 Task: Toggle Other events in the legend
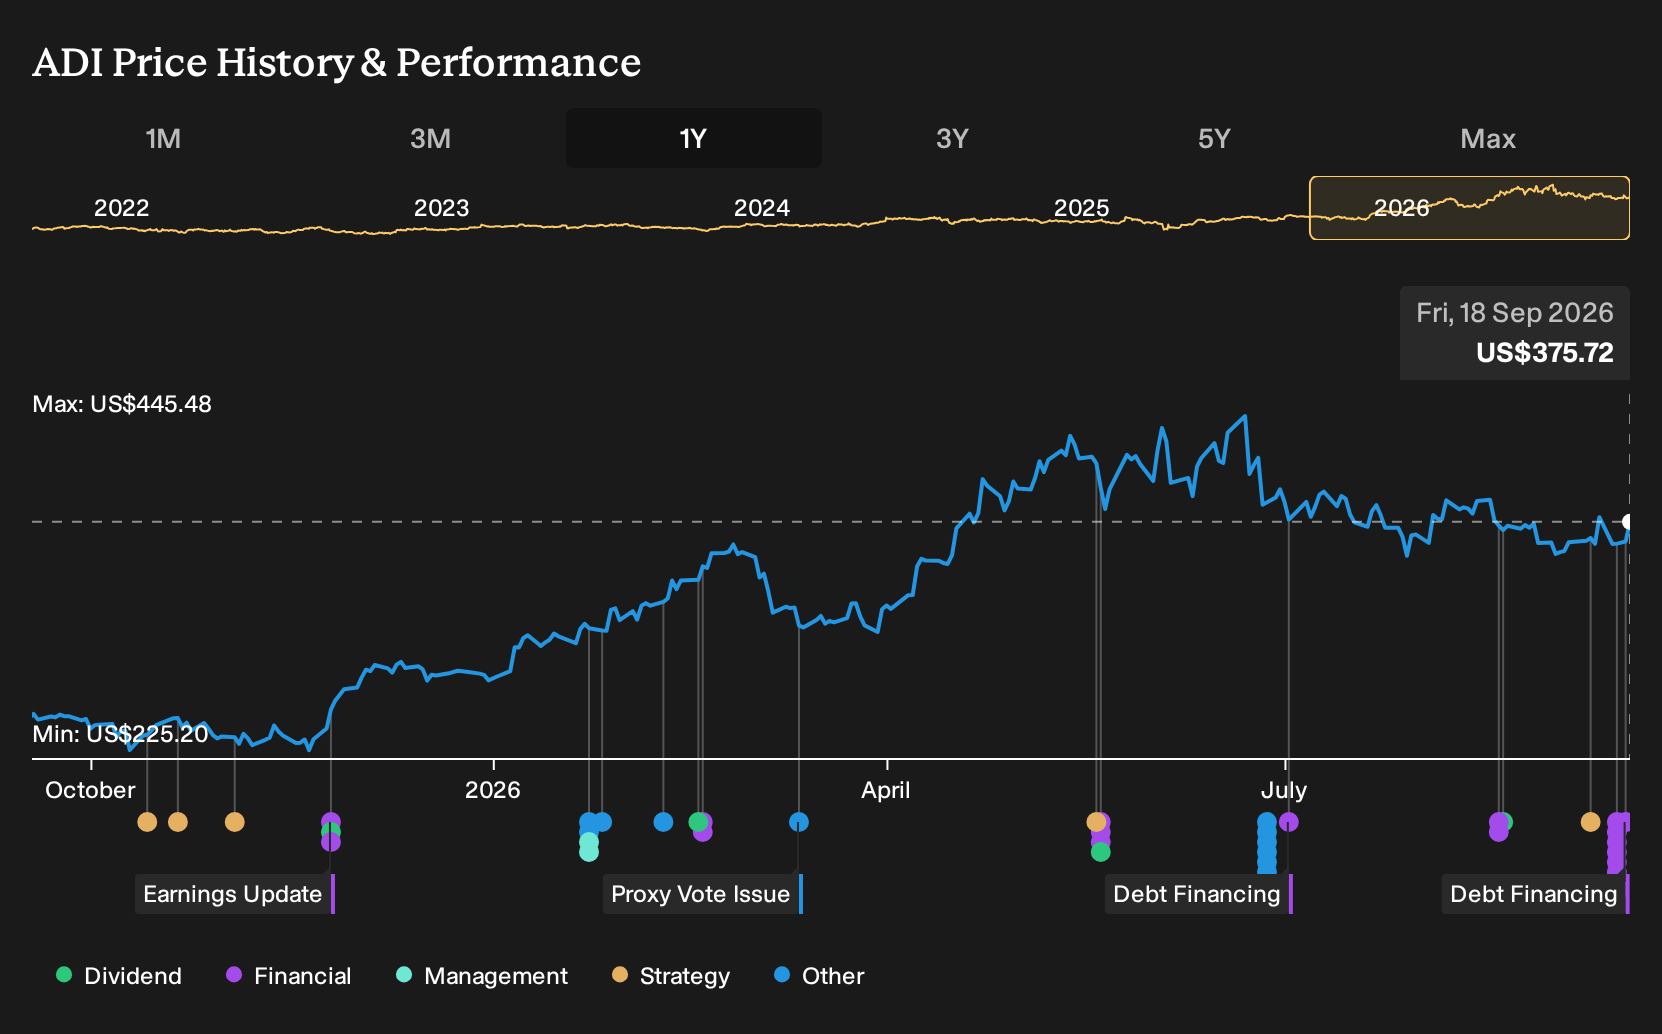(819, 976)
